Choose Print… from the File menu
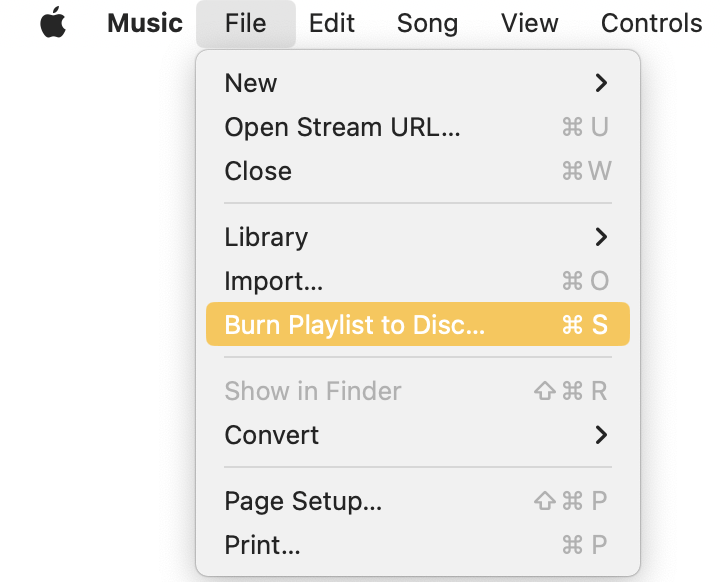Image resolution: width=720 pixels, height=582 pixels. click(x=262, y=545)
